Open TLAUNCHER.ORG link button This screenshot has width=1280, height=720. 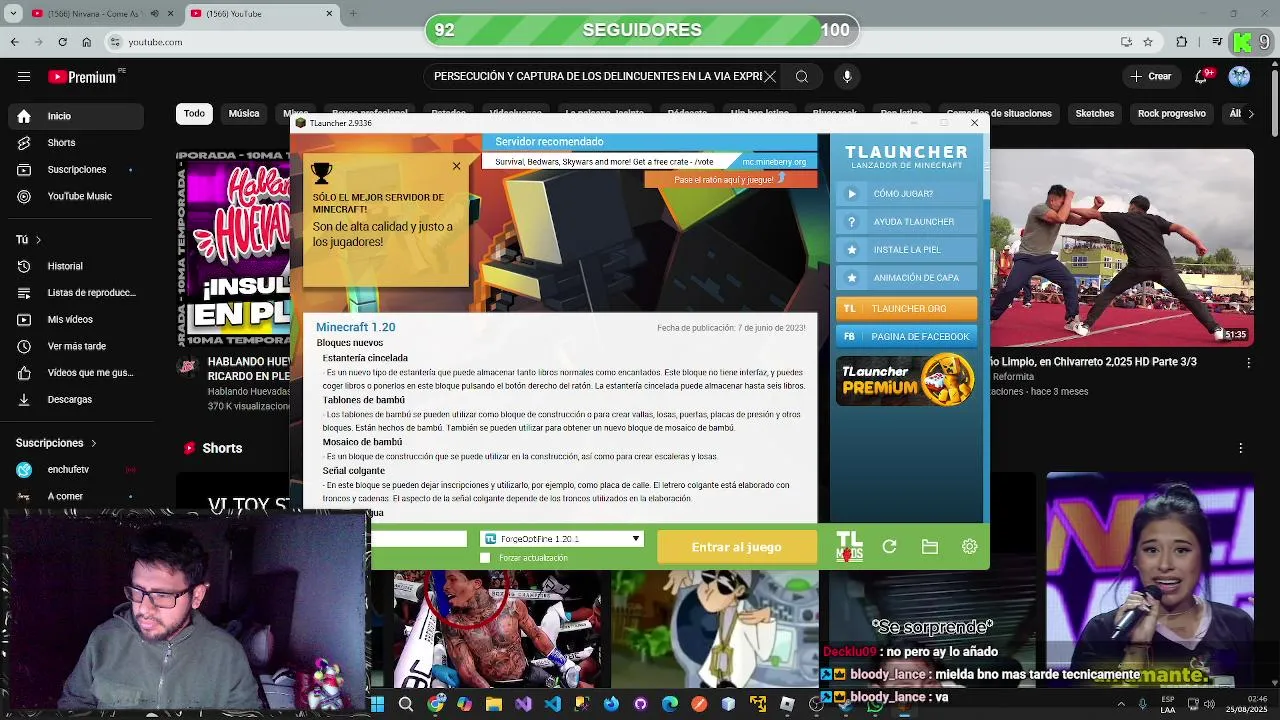coord(906,309)
